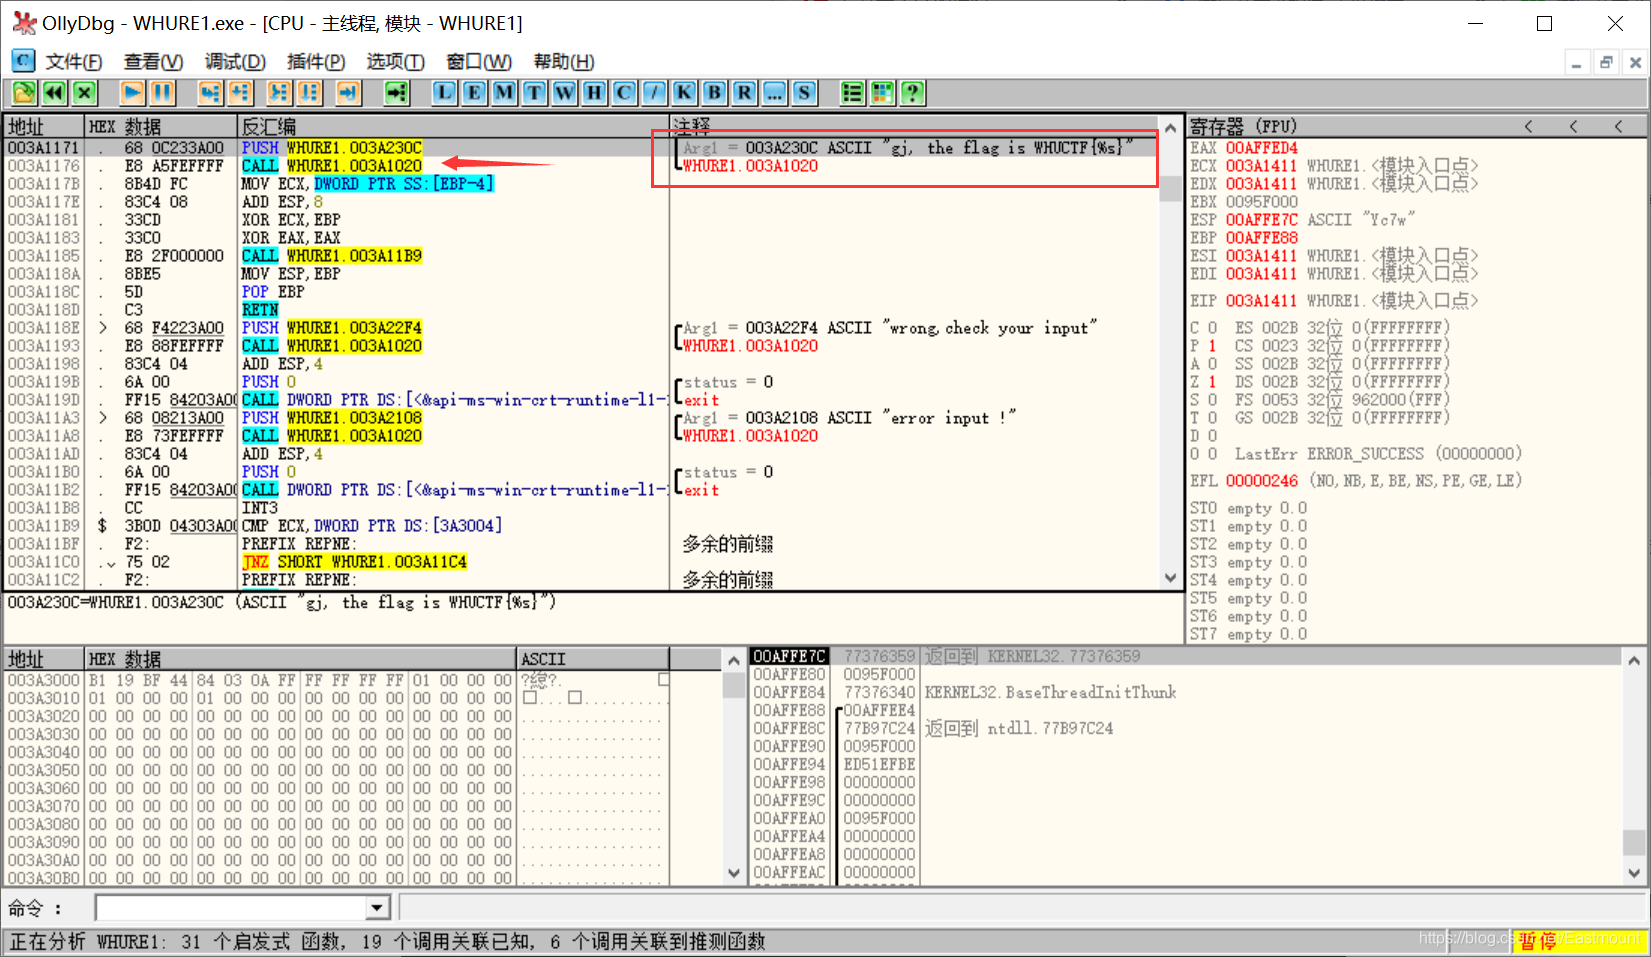Open the Windows list with the W button

click(564, 93)
